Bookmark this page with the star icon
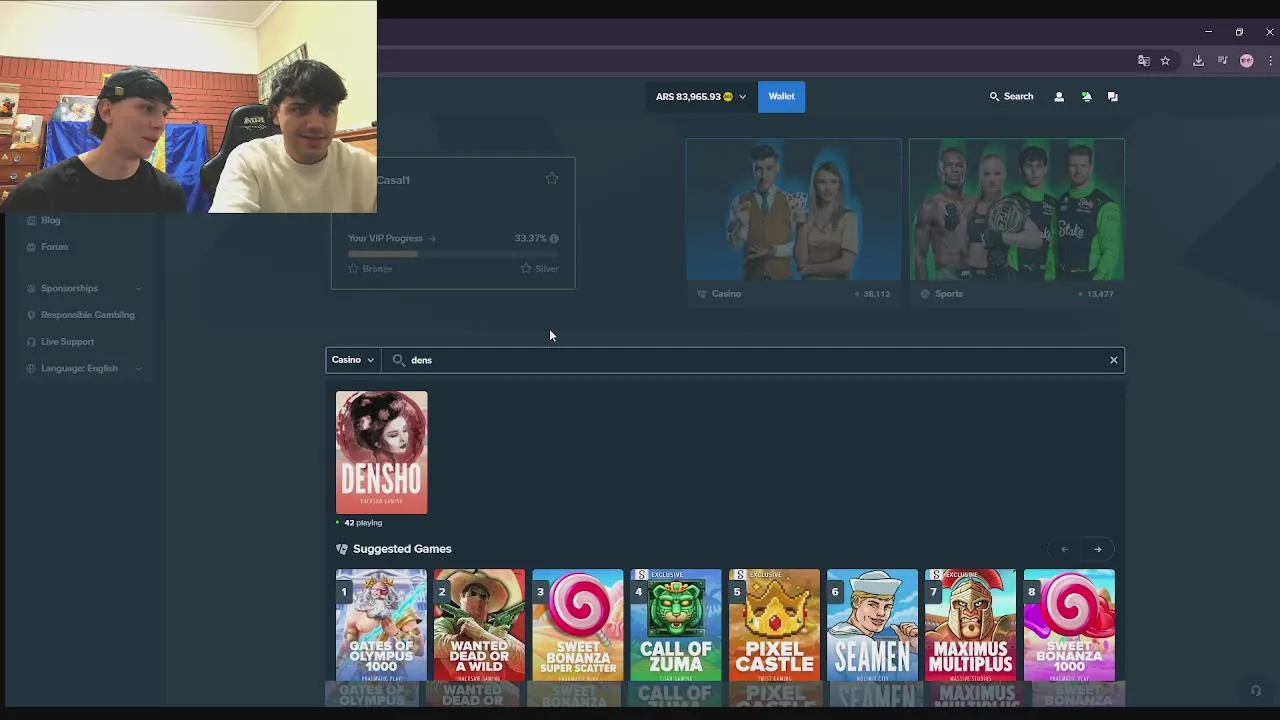Viewport: 1280px width, 720px height. 1165,61
